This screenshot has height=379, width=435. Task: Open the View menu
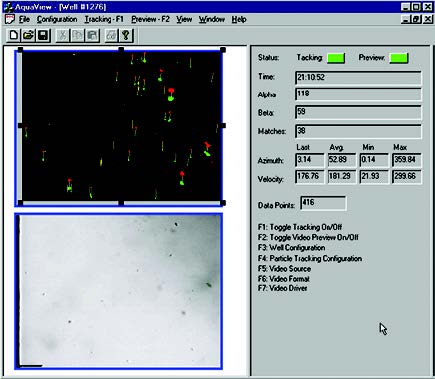point(184,19)
